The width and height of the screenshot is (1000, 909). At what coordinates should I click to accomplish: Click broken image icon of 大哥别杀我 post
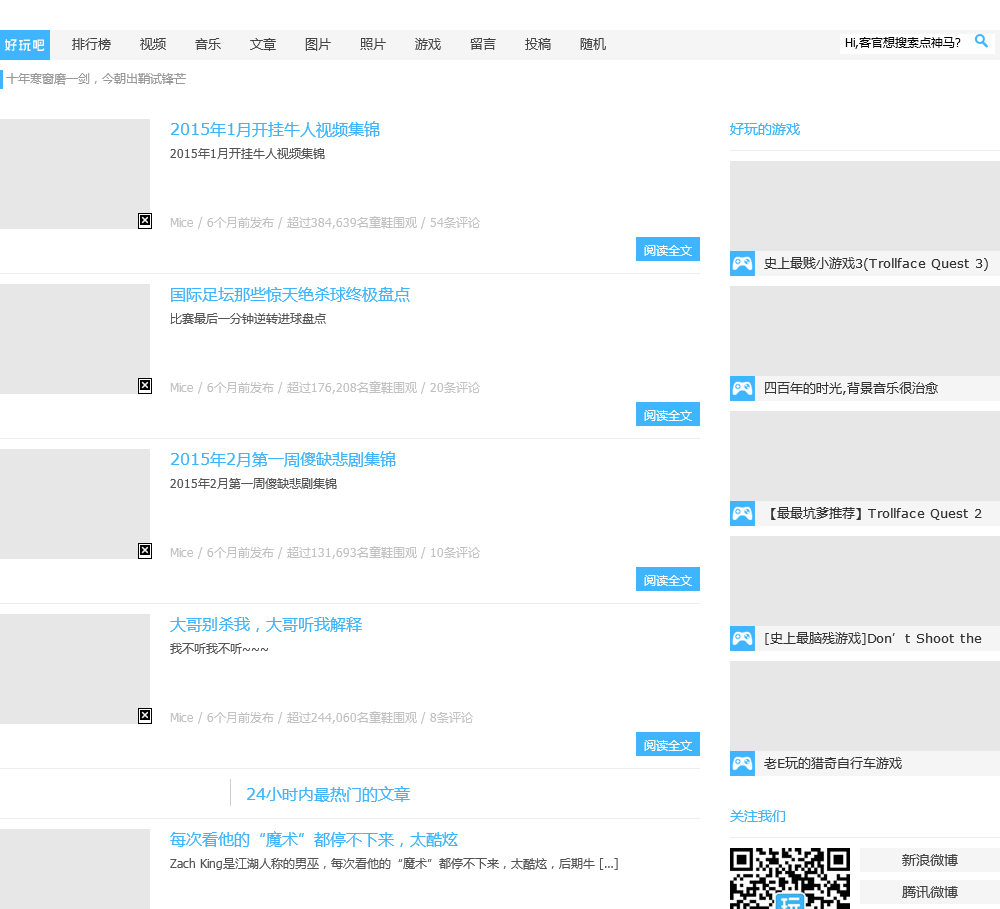pos(145,716)
